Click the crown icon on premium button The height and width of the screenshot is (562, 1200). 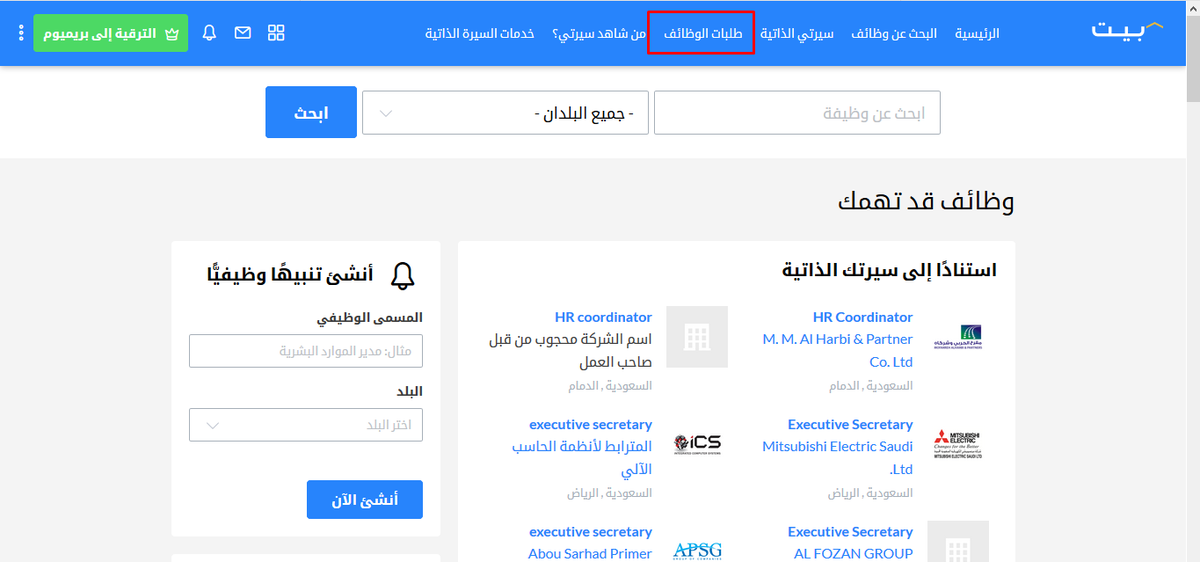(172, 33)
